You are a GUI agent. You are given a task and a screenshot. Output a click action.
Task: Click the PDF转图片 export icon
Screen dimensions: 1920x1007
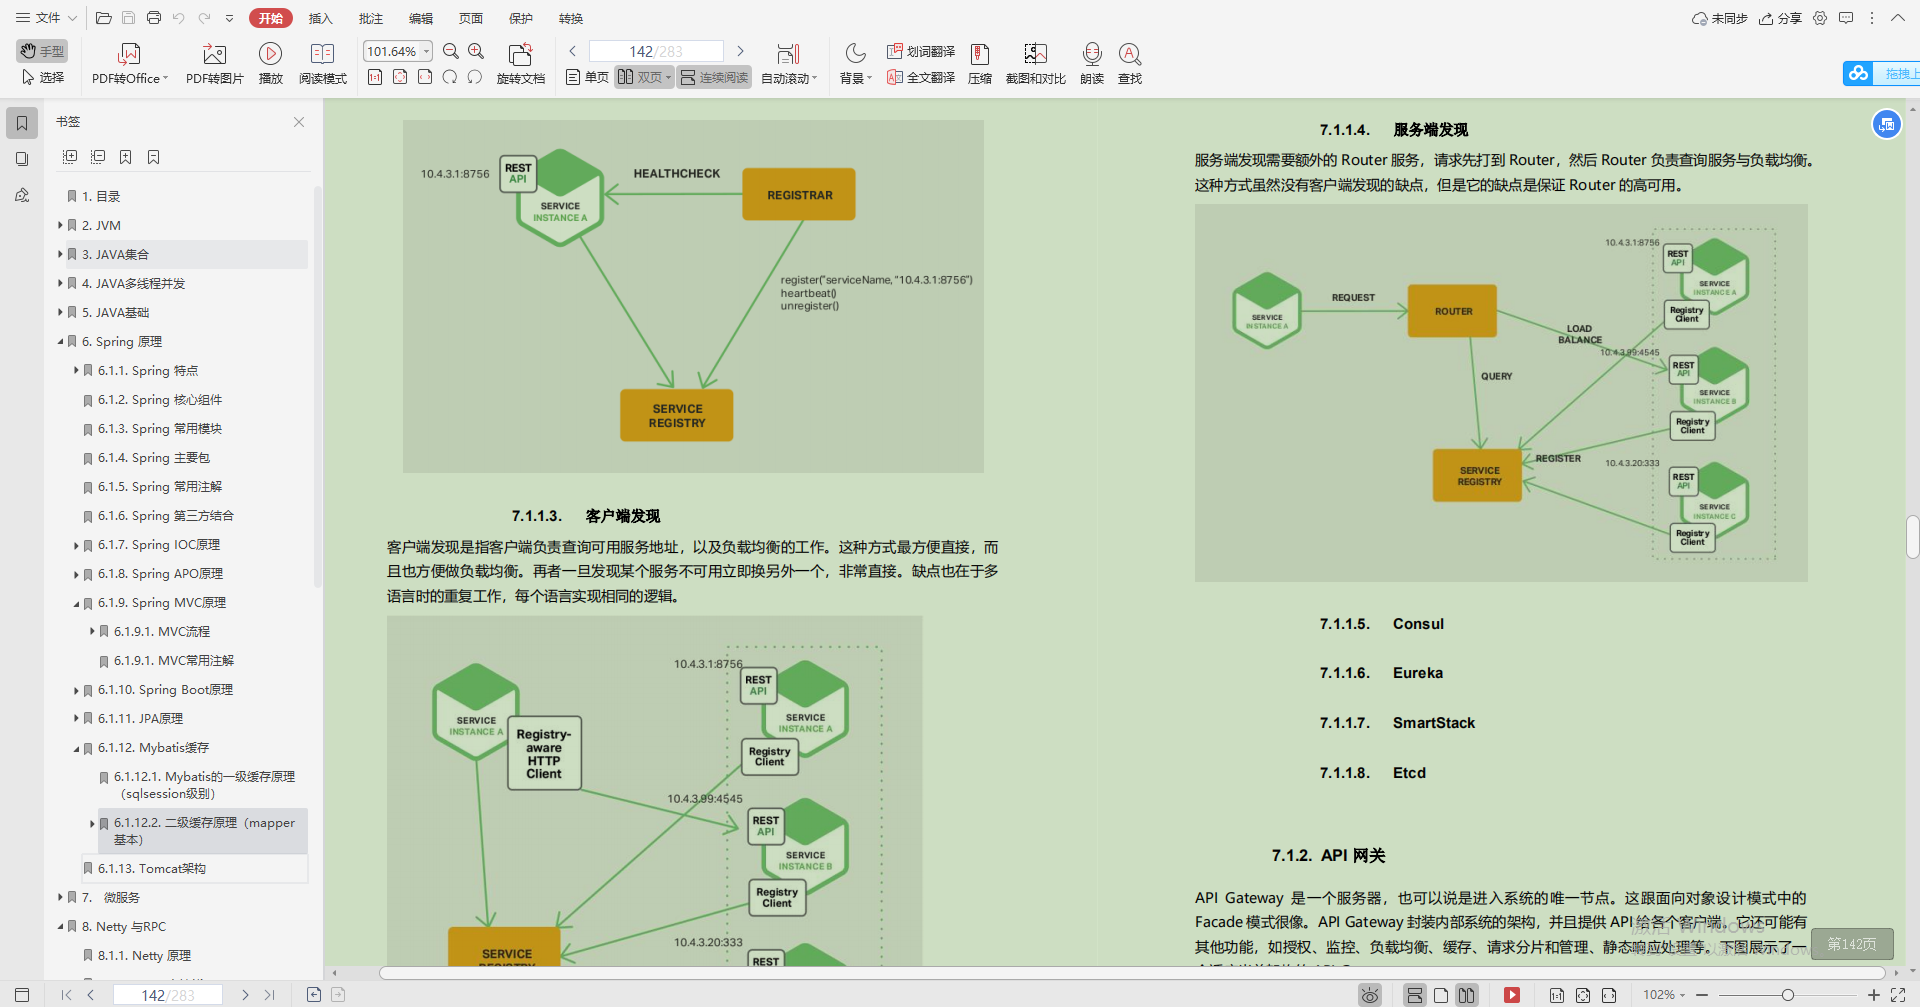pos(214,54)
